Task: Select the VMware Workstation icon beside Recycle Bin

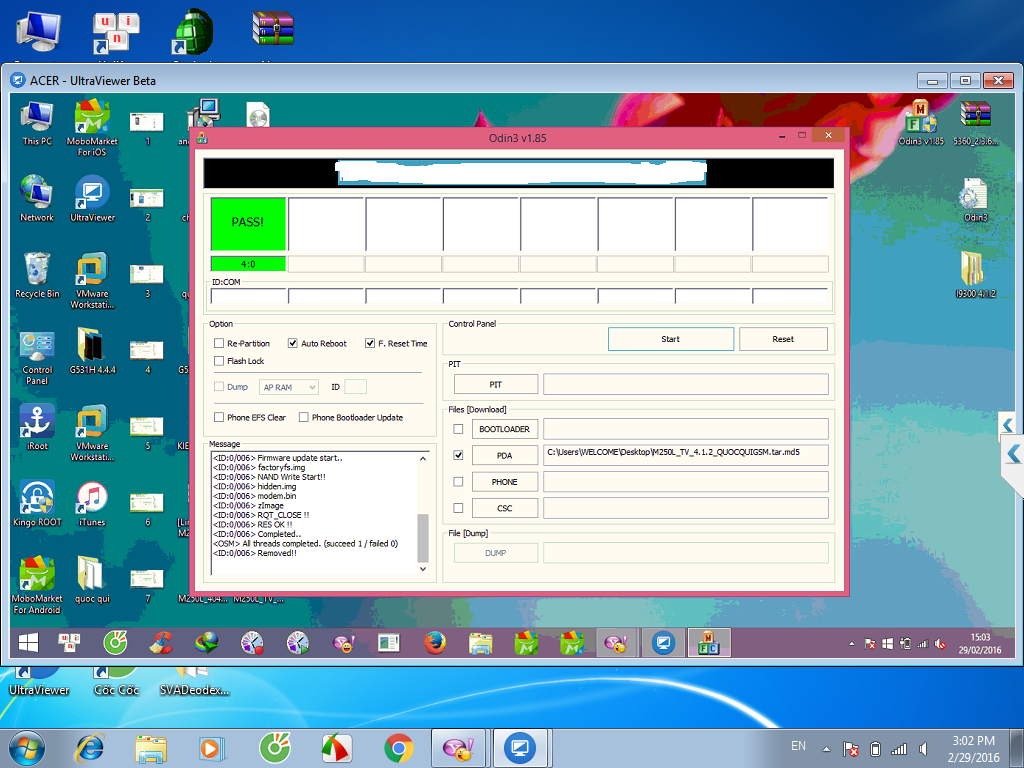Action: click(x=92, y=280)
